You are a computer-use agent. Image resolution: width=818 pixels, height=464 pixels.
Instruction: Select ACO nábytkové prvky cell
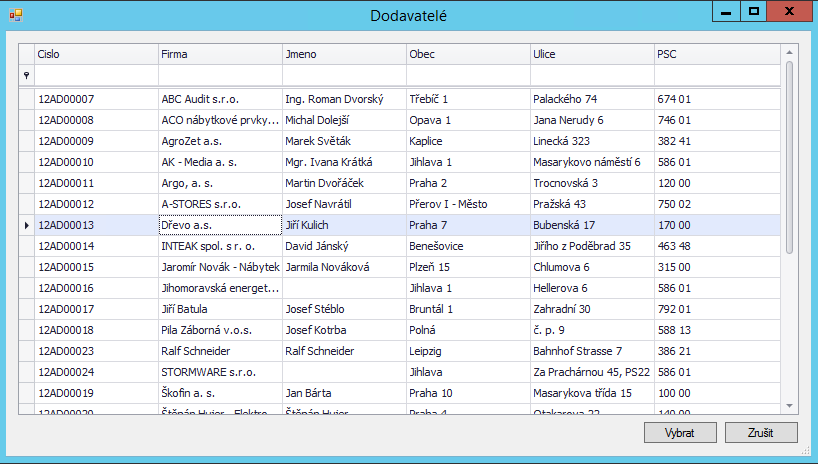coord(220,120)
